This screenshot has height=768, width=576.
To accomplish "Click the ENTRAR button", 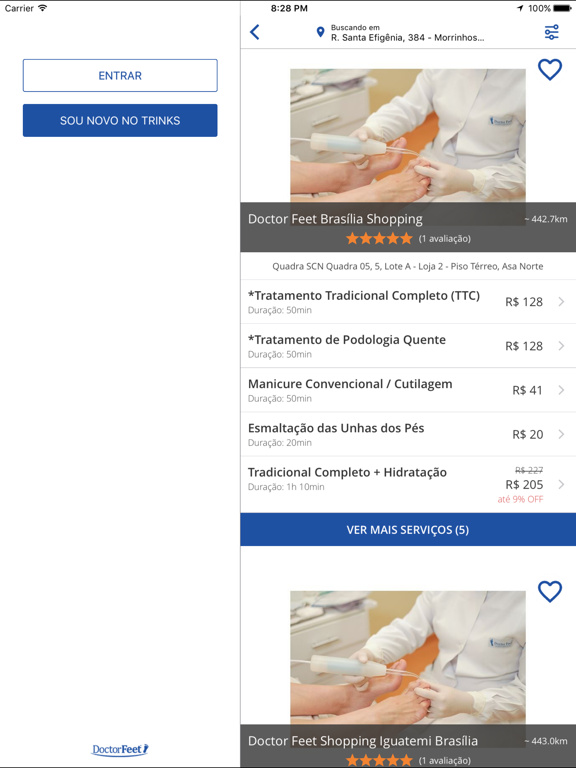I will click(120, 75).
